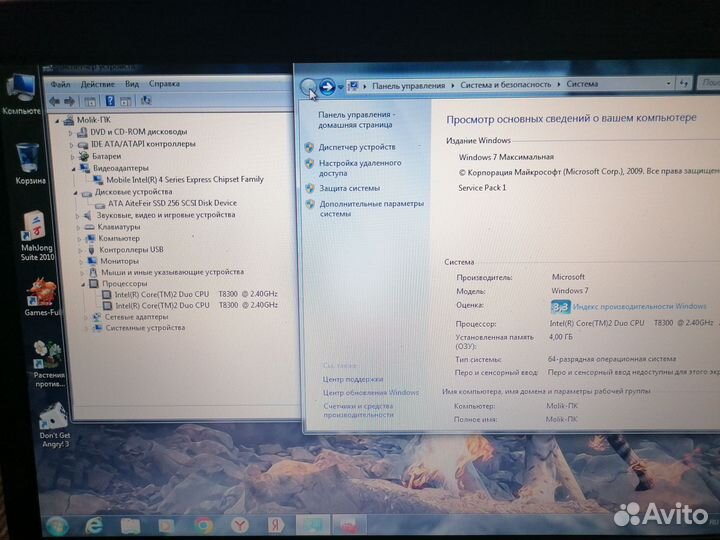The height and width of the screenshot is (540, 720).
Task: Open the Вид menu
Action: tap(132, 84)
